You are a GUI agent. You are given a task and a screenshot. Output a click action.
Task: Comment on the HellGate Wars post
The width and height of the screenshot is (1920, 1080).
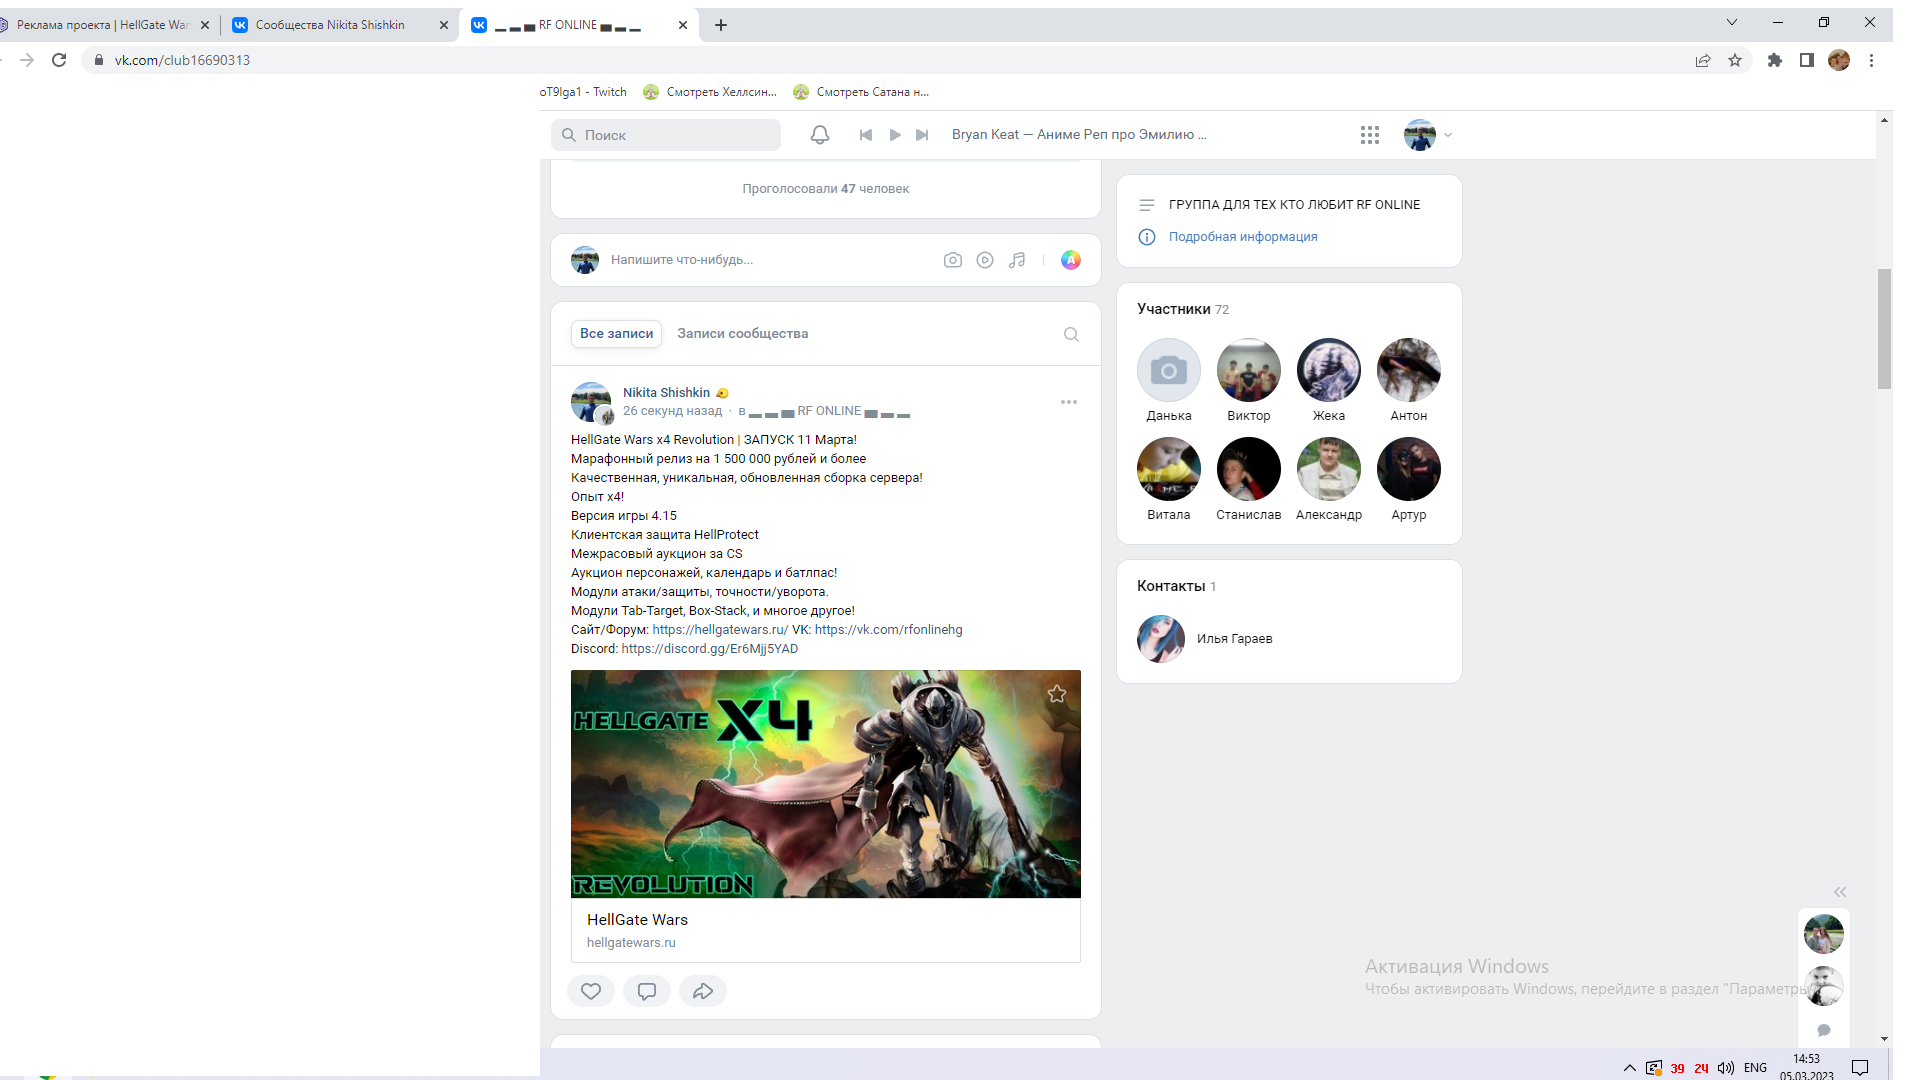647,991
